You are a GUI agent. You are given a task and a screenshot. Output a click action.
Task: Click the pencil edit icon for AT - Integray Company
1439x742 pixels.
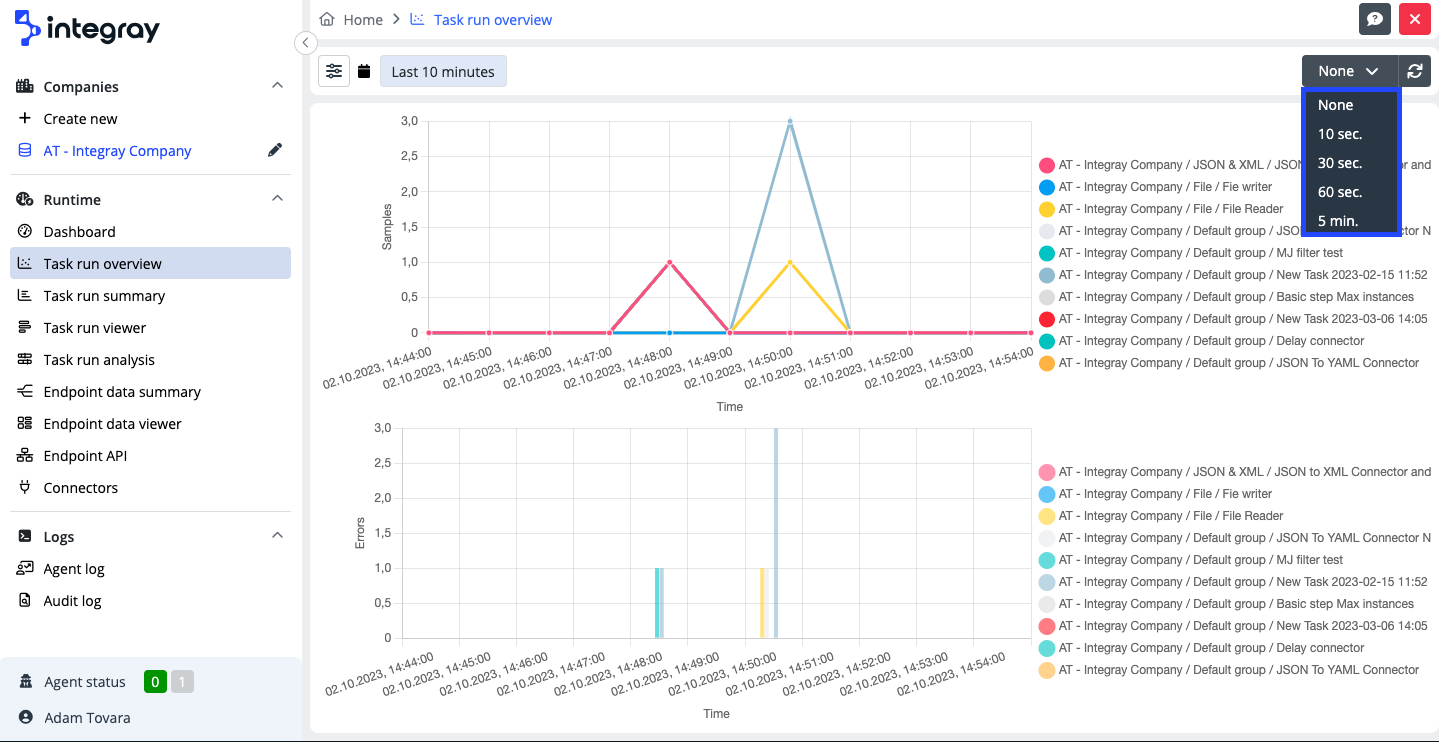[275, 151]
